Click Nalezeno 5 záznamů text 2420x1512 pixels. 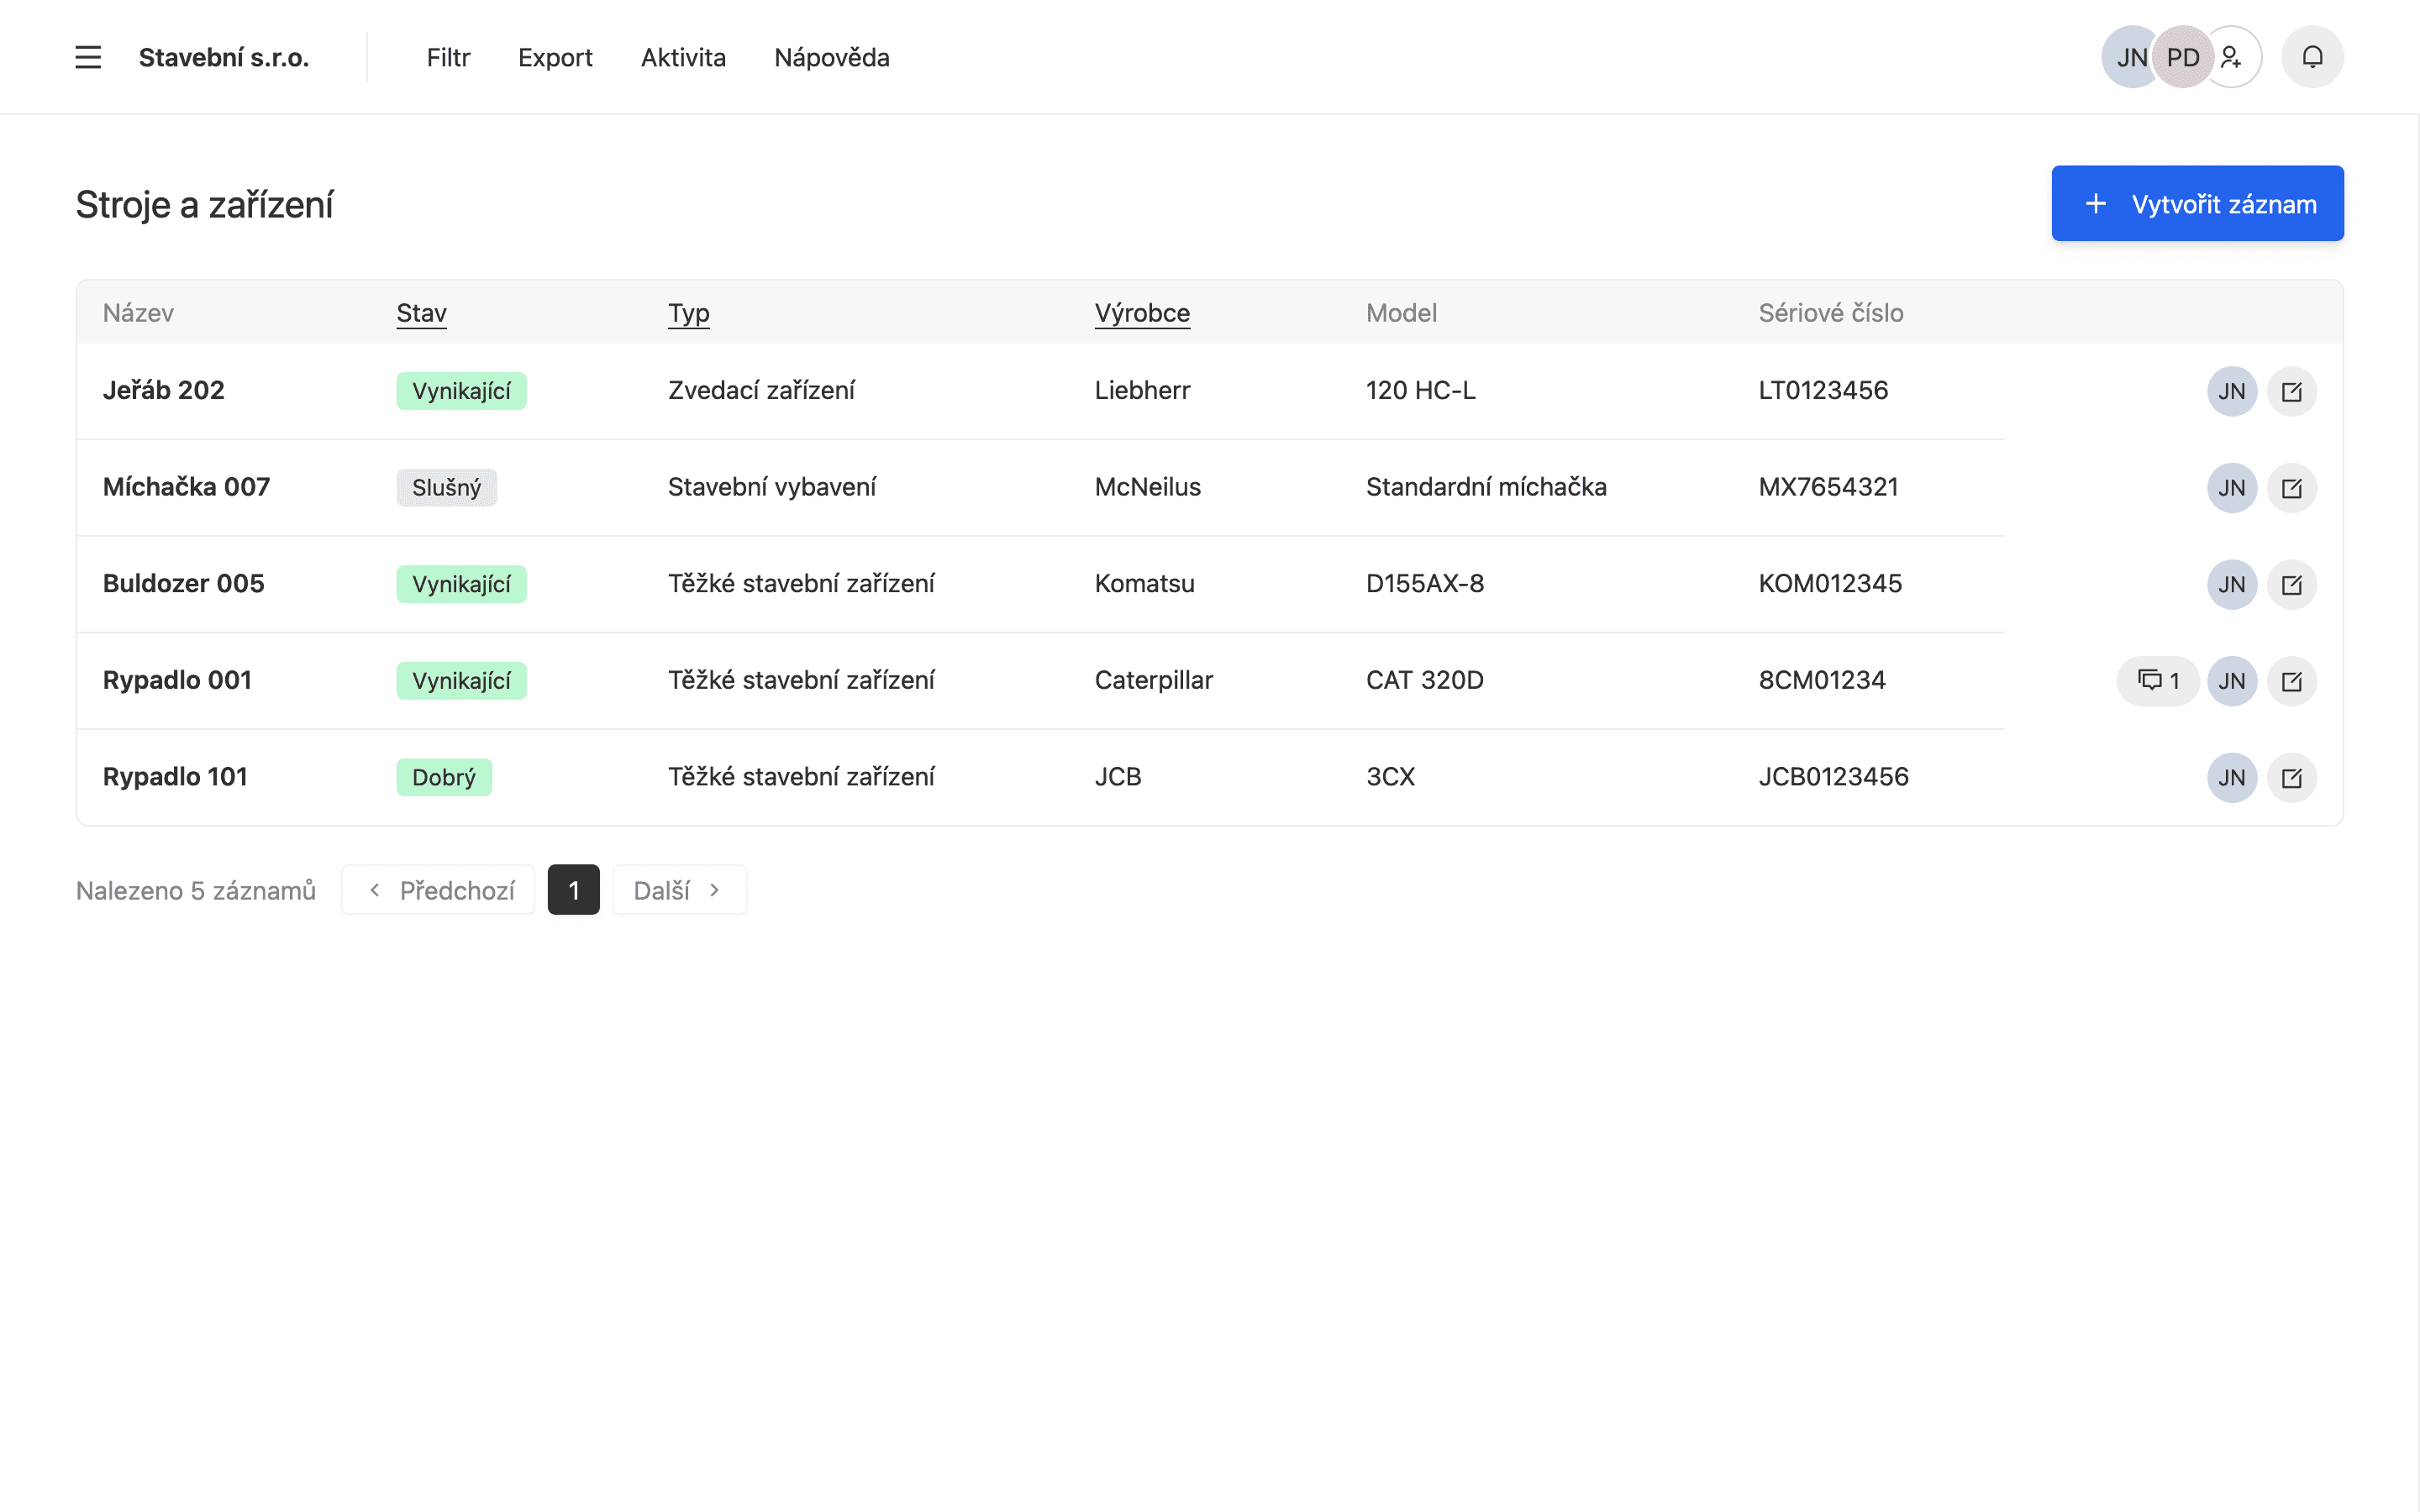pos(196,890)
